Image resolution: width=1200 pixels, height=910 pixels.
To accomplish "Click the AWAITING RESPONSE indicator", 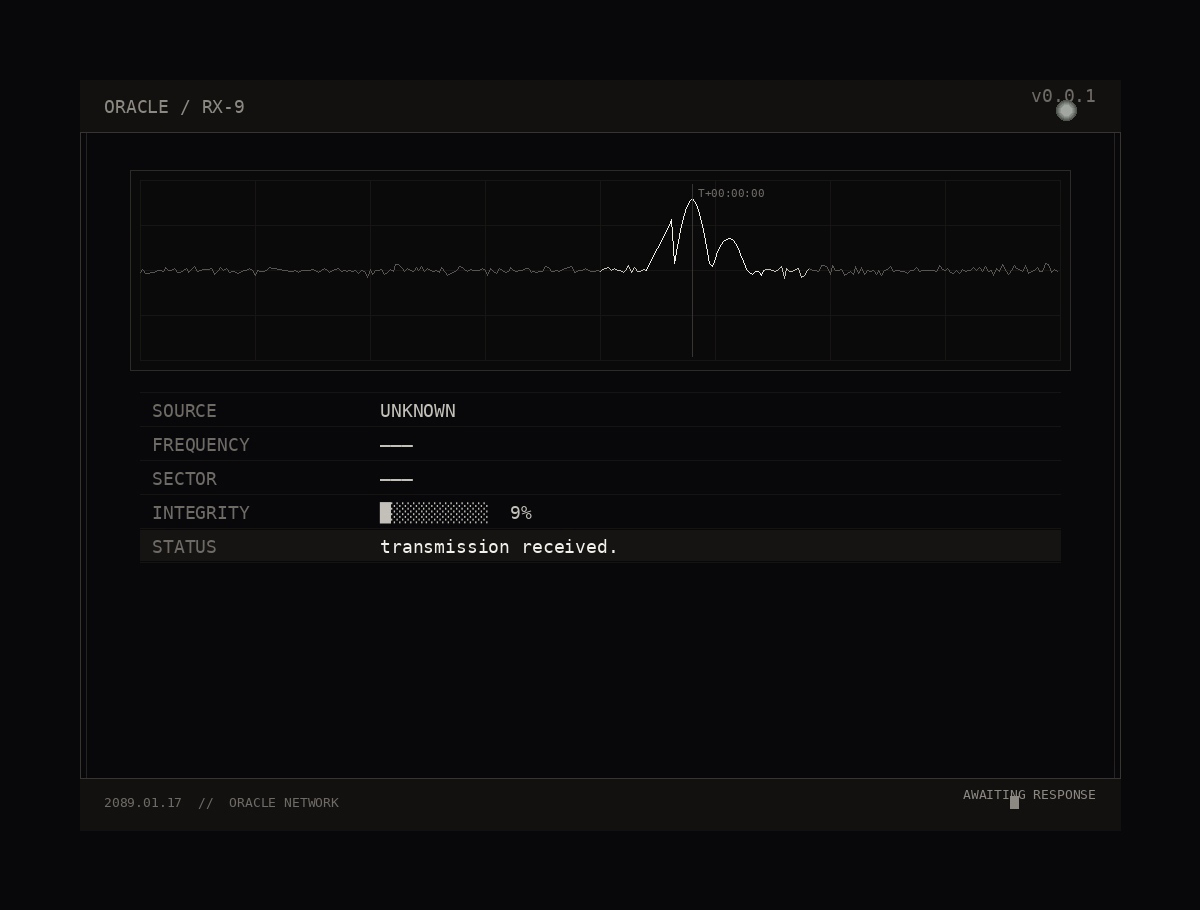I will [1029, 794].
